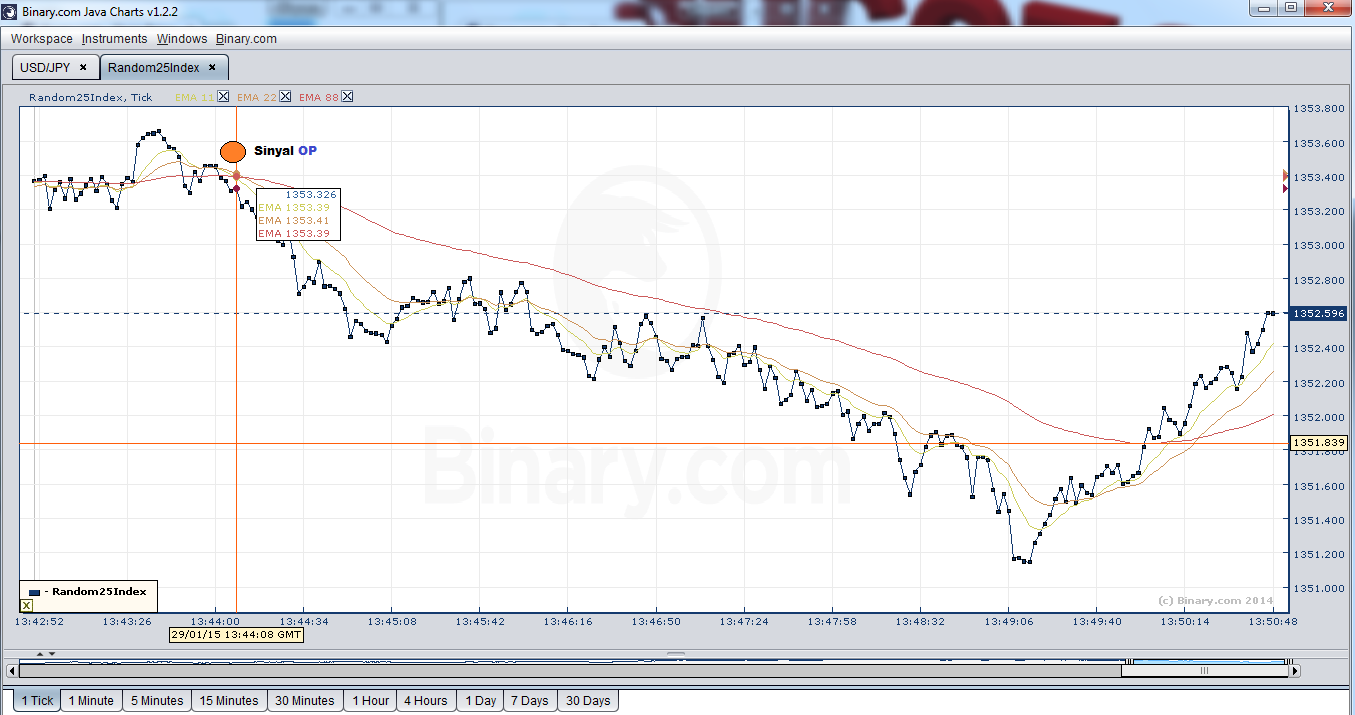Set chart interval to 1 Hour
Viewport: 1355px width, 715px height.
coord(370,701)
